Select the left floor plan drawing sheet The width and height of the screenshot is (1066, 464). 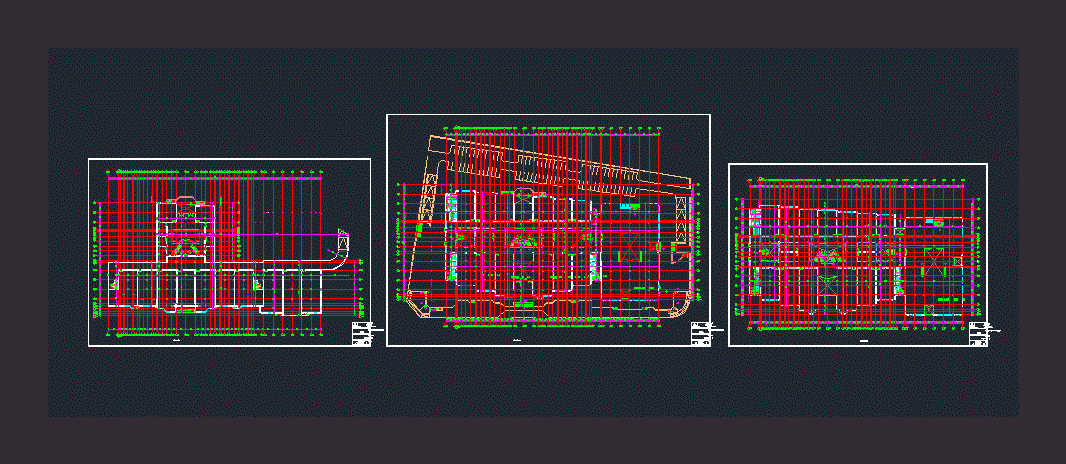tap(229, 253)
